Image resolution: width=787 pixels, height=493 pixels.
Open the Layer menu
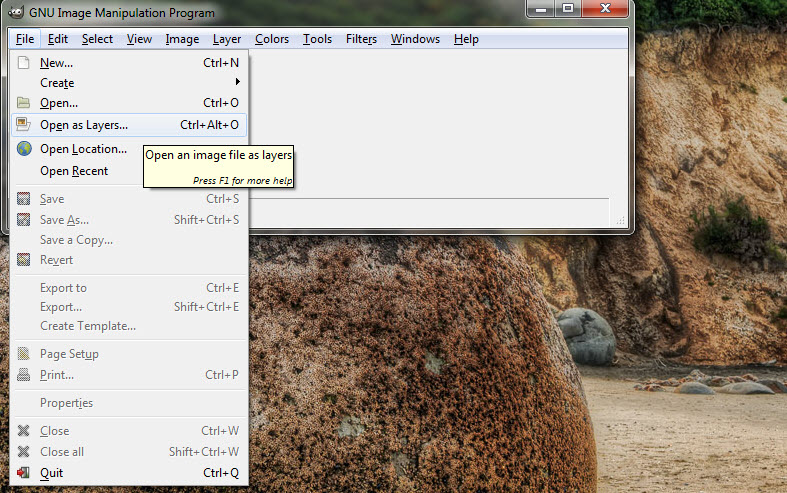click(227, 39)
